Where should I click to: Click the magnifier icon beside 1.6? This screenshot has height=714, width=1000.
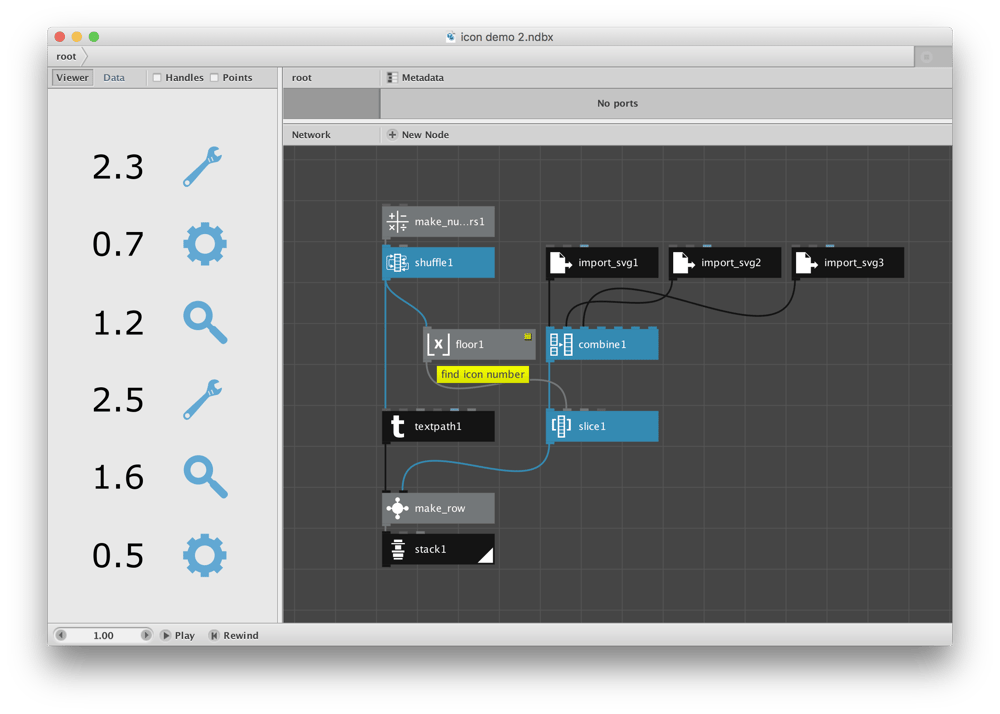point(205,477)
